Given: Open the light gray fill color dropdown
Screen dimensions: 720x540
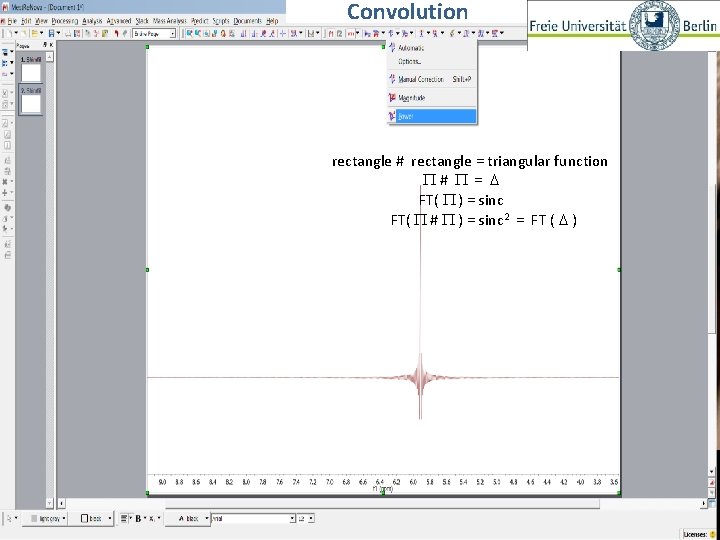Looking at the screenshot, I should coord(47,518).
